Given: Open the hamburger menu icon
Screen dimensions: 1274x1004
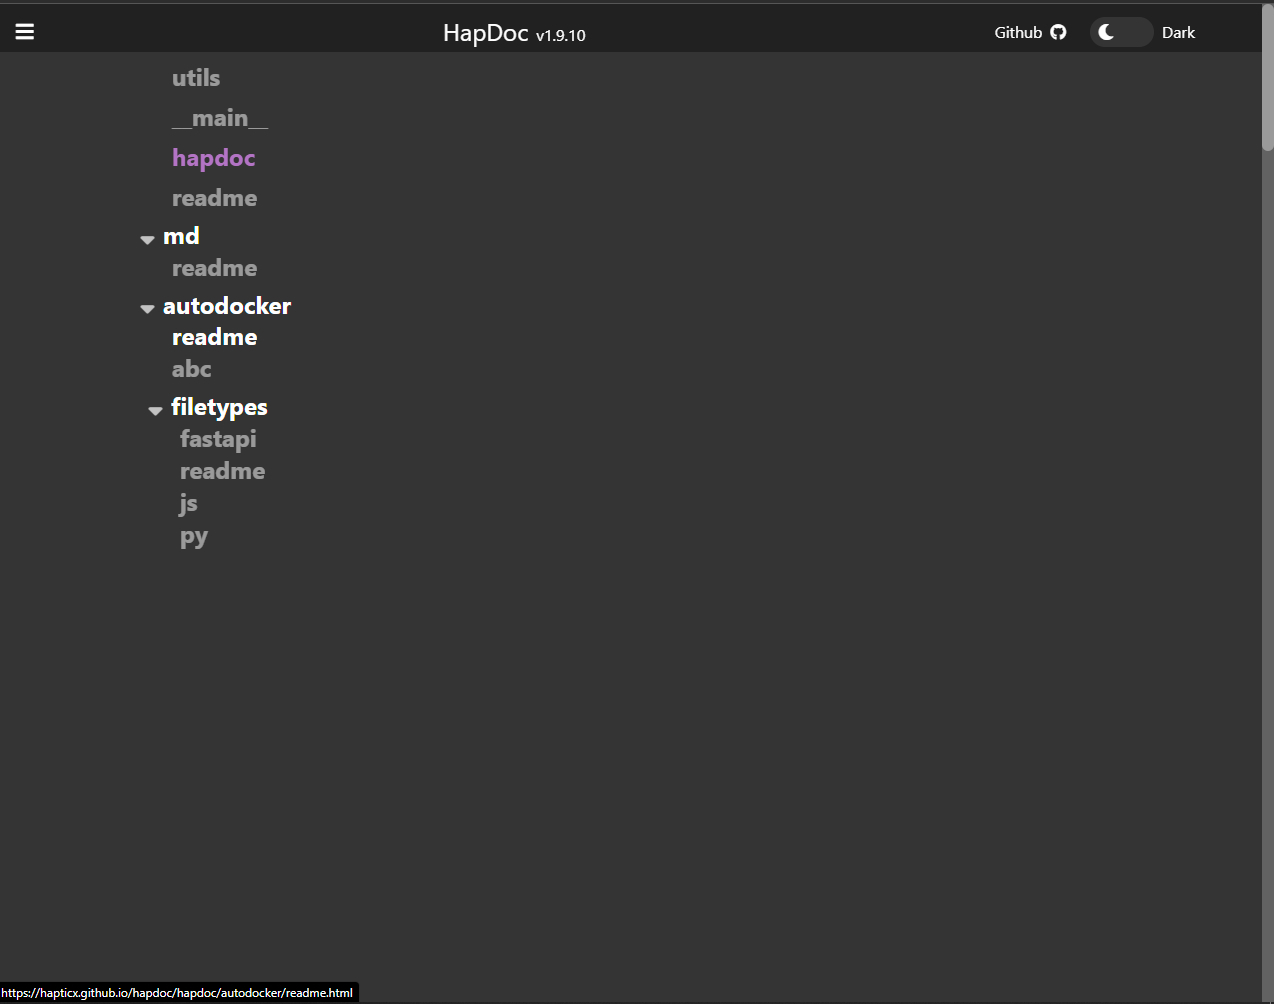Looking at the screenshot, I should 25,32.
